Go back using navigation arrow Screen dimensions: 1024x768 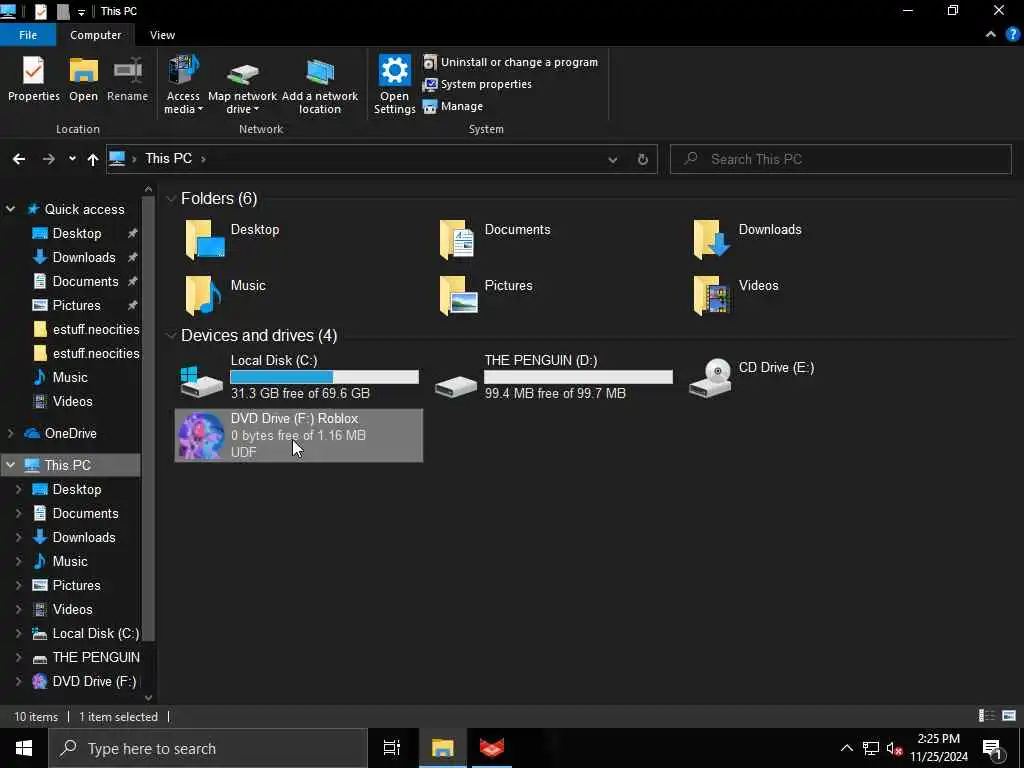point(19,159)
